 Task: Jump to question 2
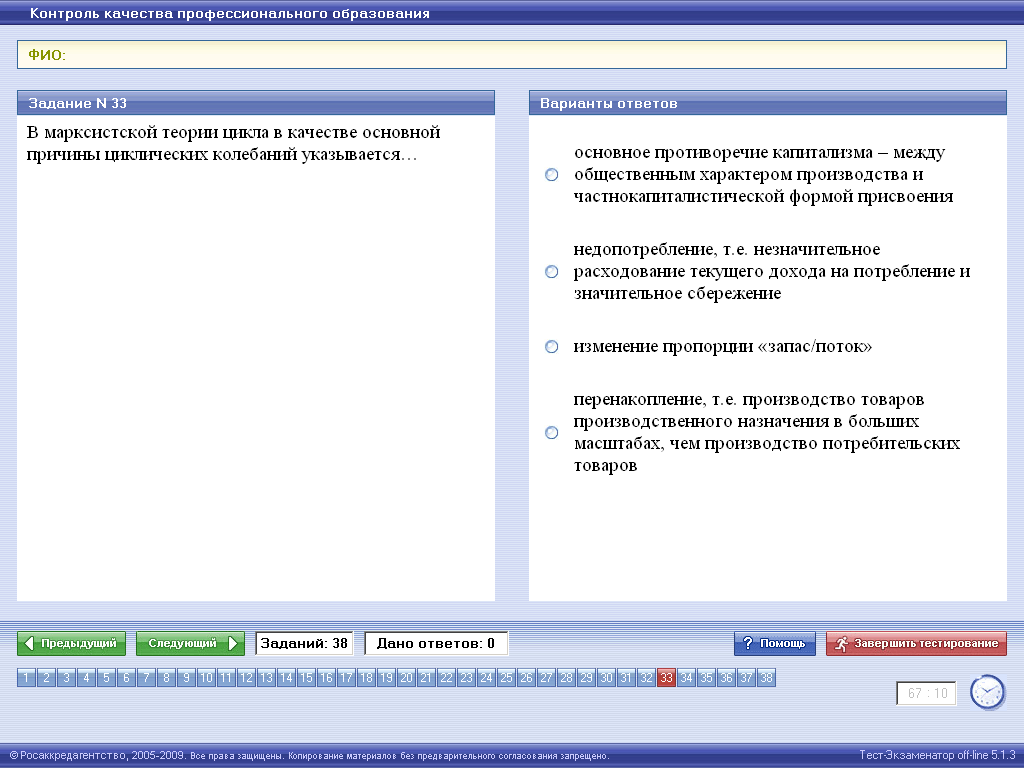[46, 678]
